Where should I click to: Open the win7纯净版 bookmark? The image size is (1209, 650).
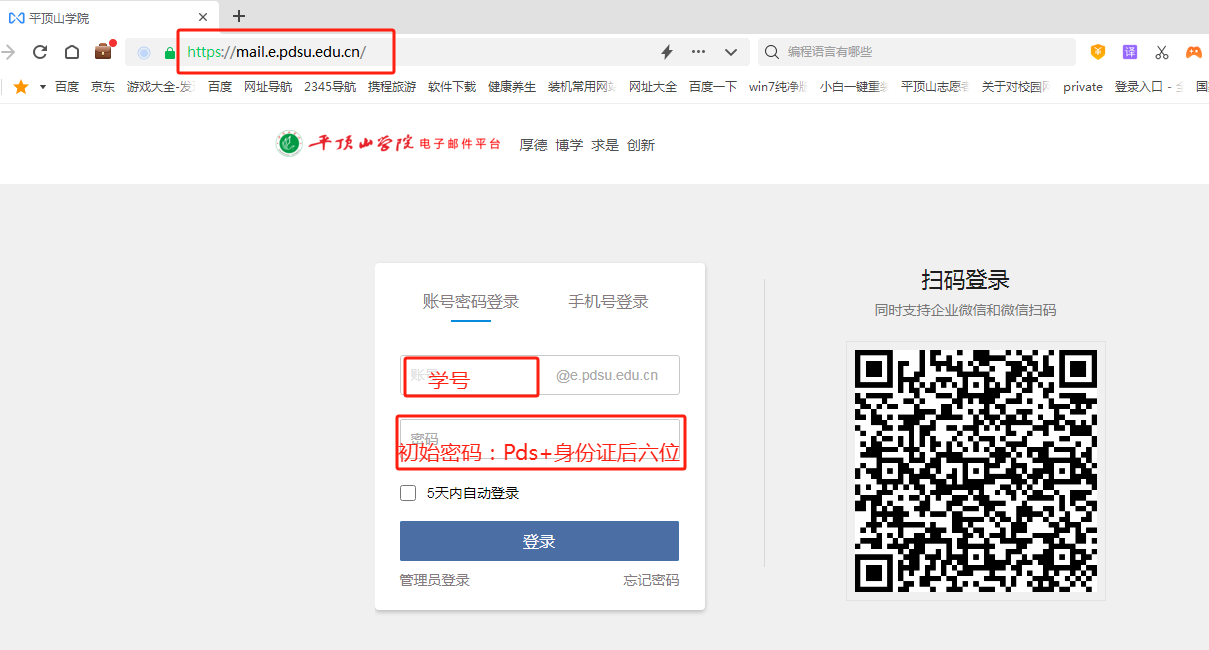click(x=778, y=87)
